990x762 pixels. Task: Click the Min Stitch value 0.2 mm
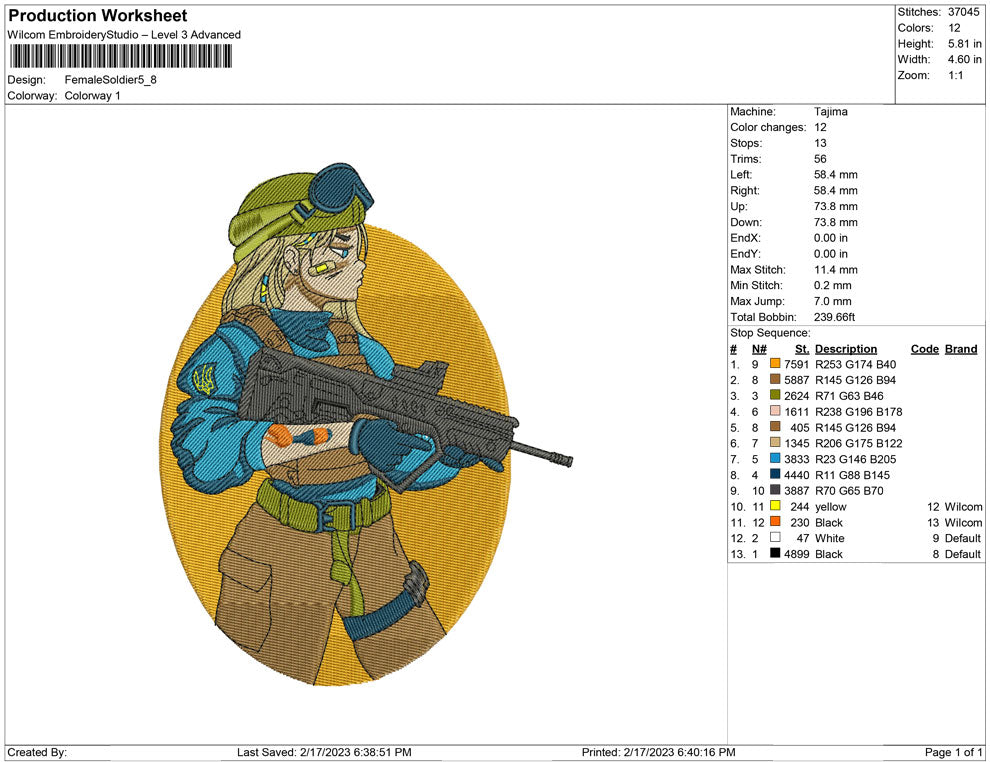(832, 285)
